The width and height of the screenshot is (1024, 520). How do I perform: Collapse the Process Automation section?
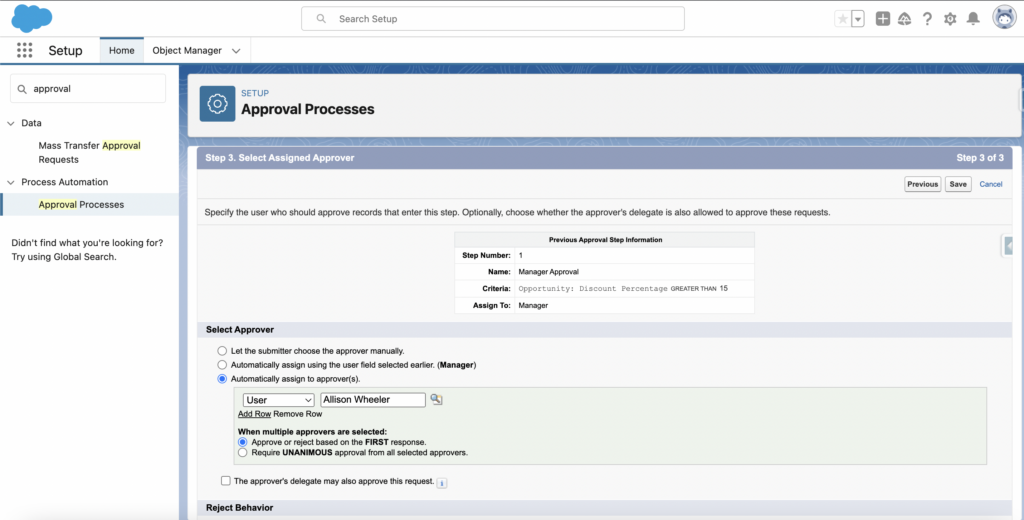click(x=11, y=182)
